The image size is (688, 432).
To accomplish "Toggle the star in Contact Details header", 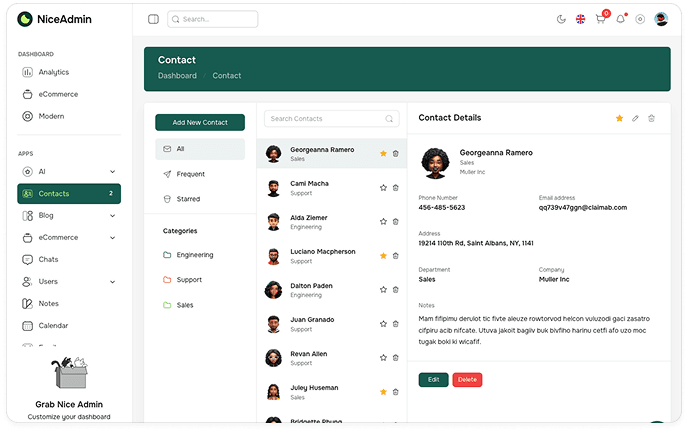I will 619,118.
